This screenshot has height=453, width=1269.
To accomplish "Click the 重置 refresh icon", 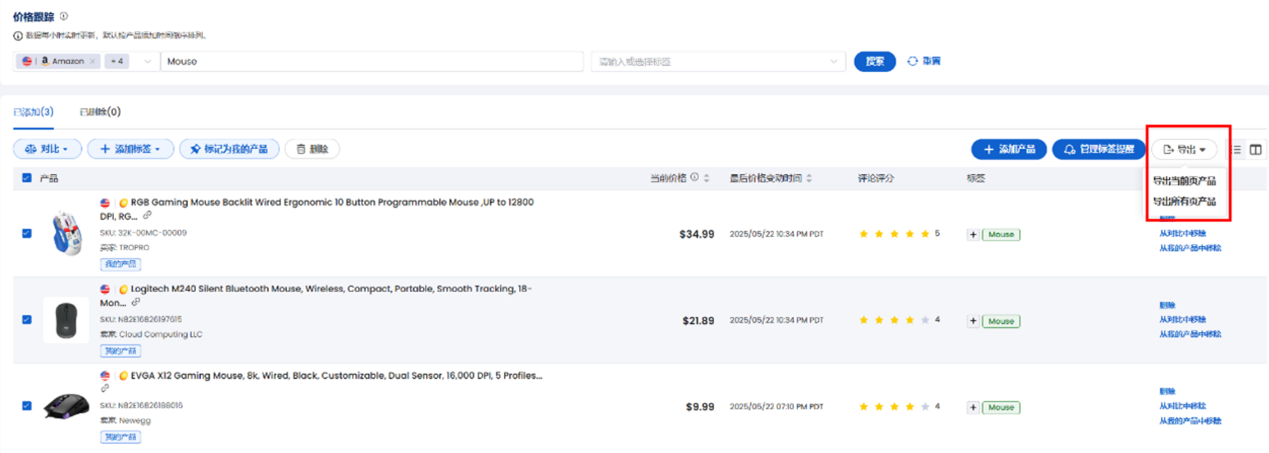I will coord(912,61).
